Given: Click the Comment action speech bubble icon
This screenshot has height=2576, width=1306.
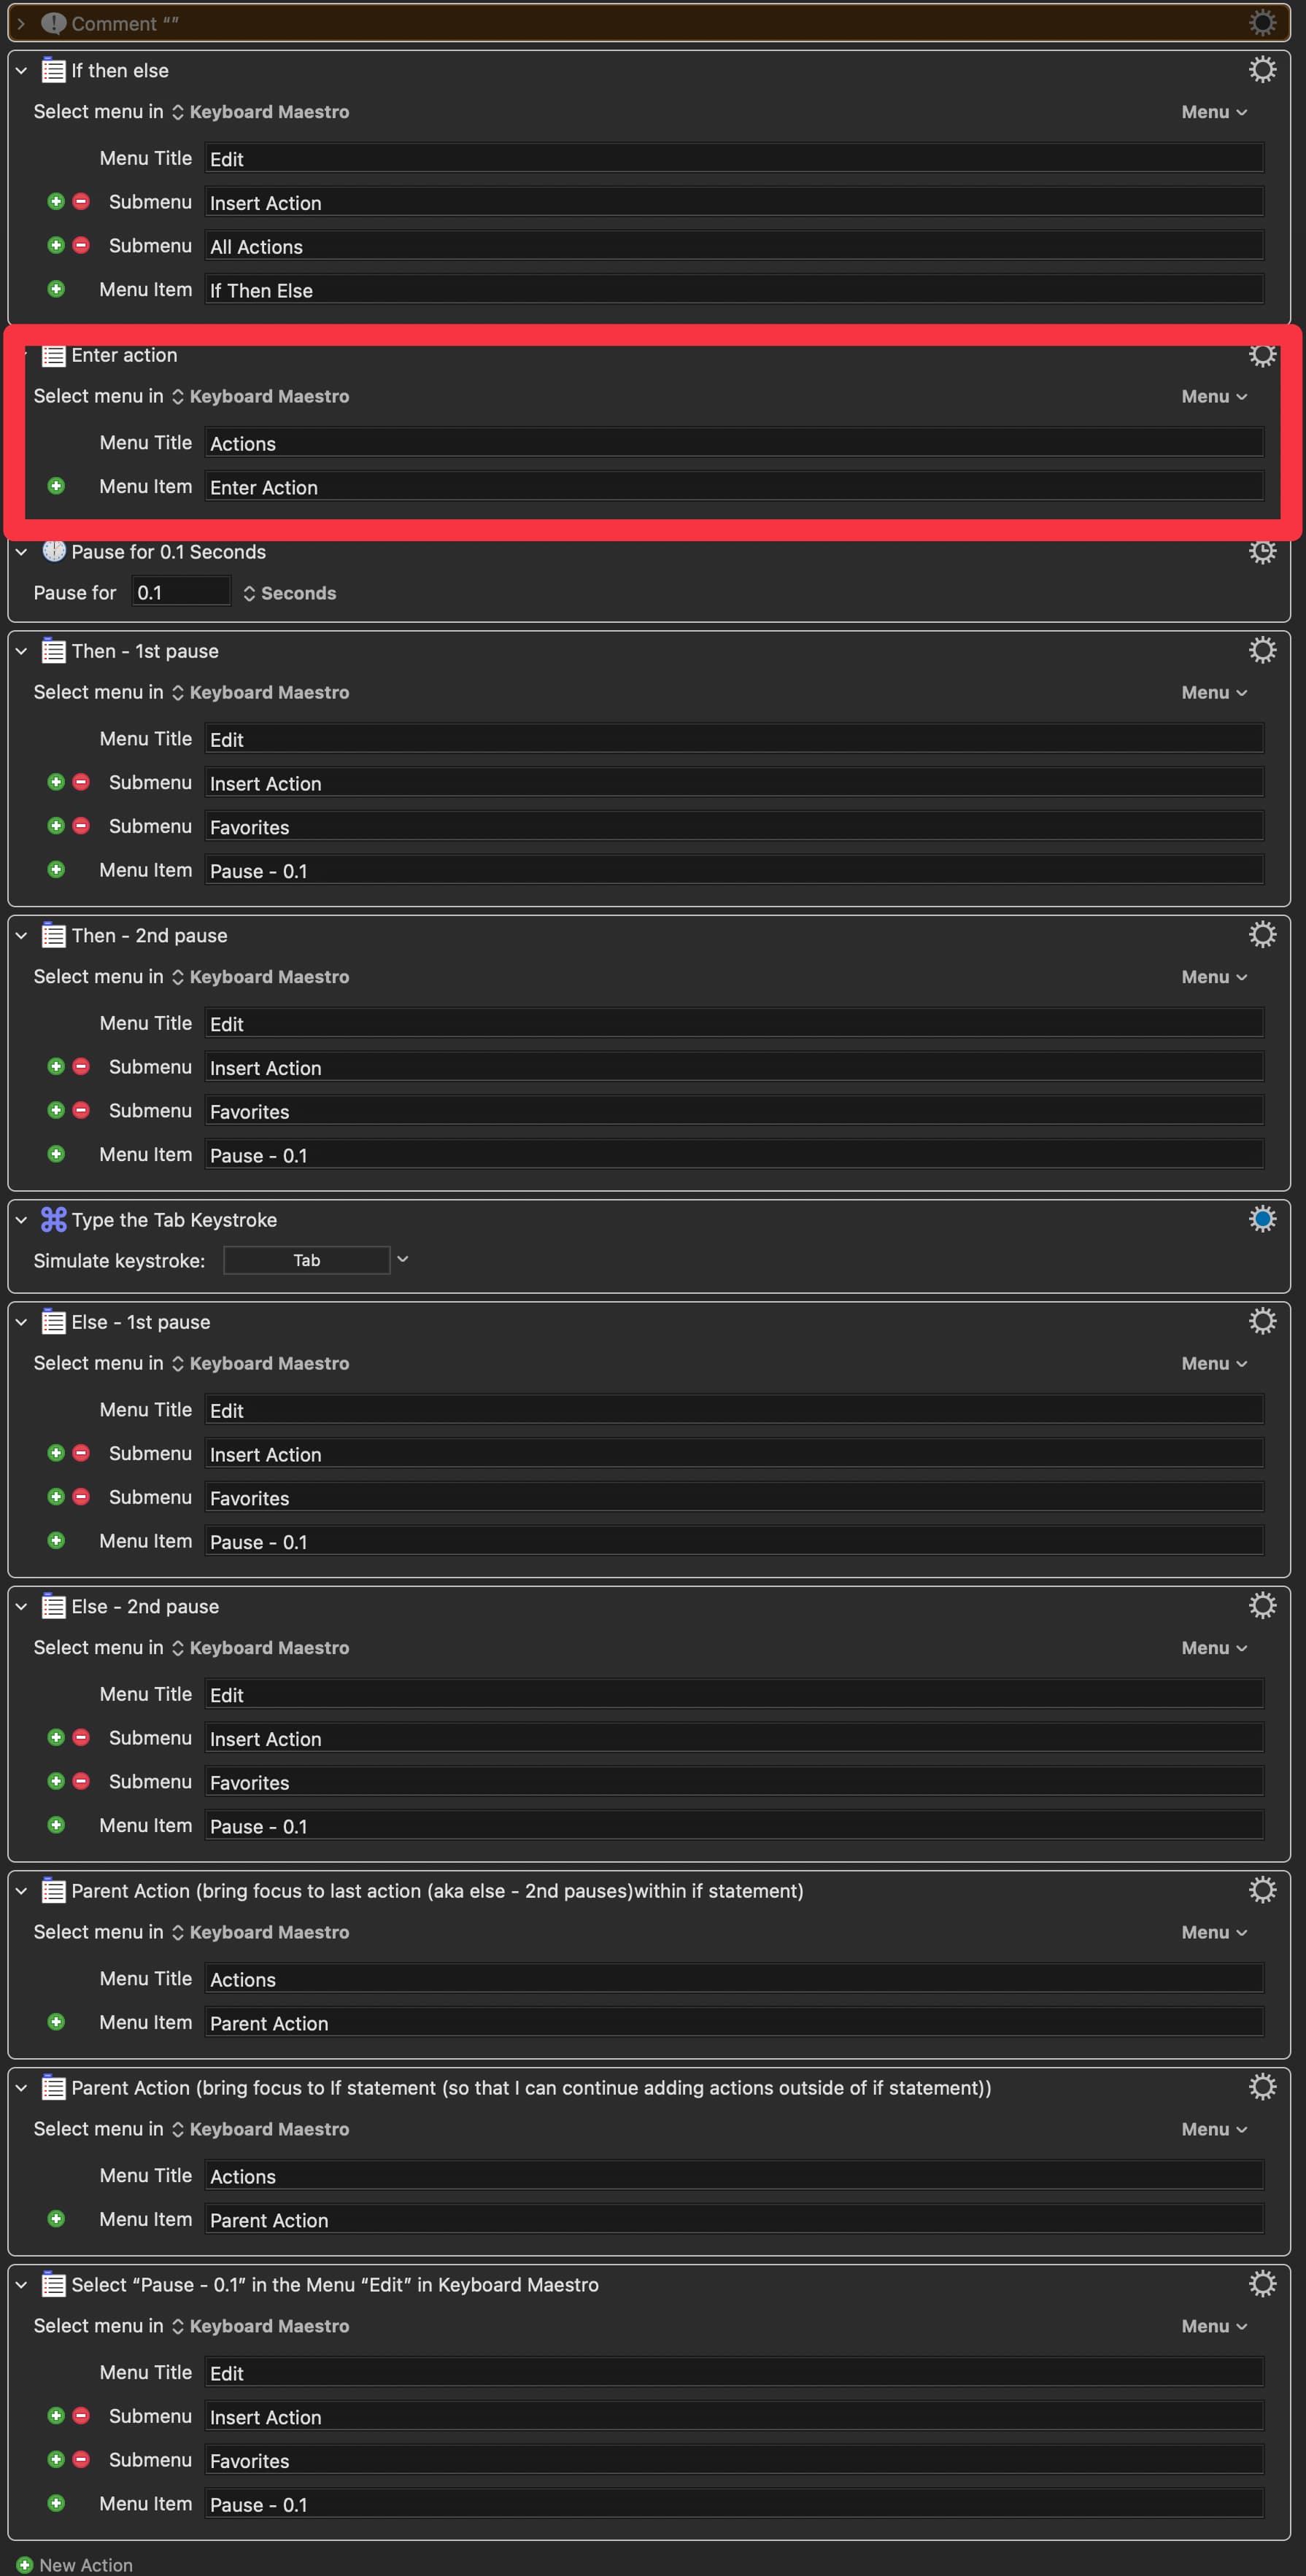Looking at the screenshot, I should coord(53,23).
